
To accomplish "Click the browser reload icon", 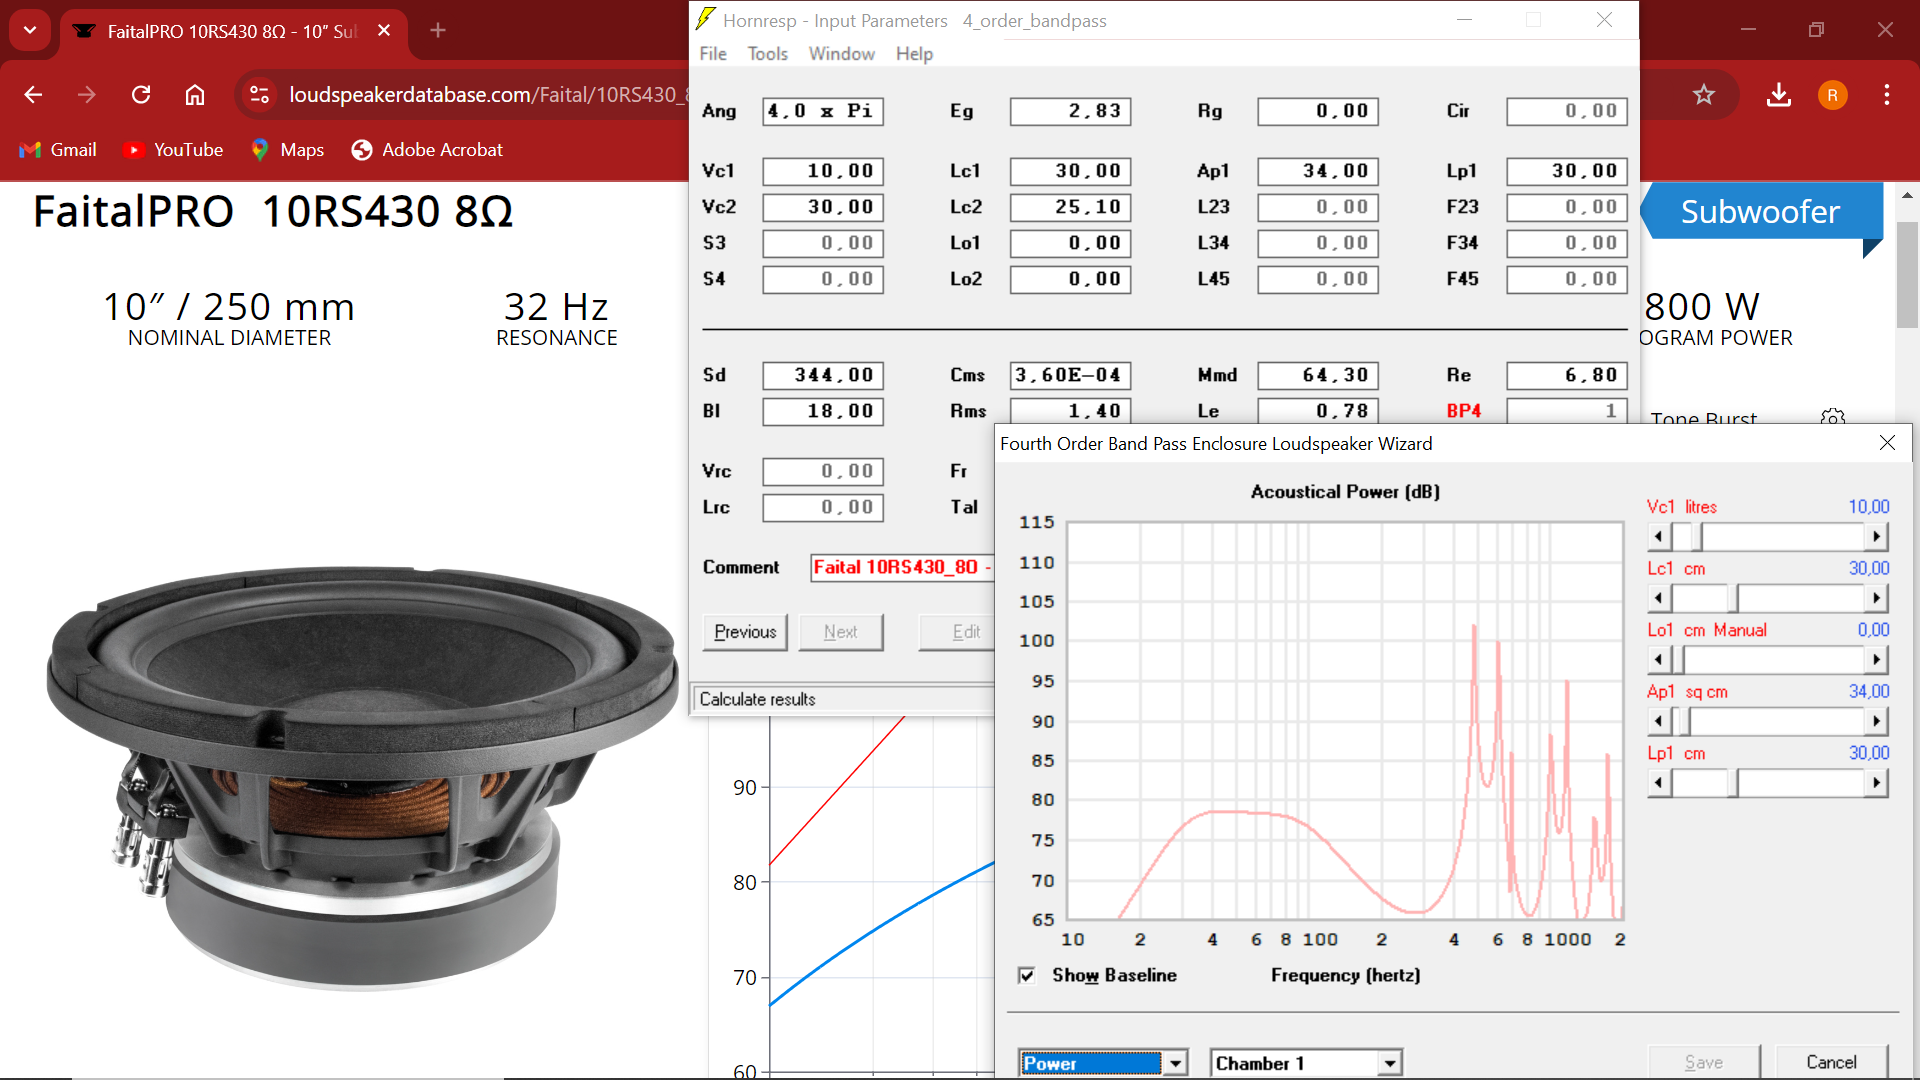I will click(x=141, y=94).
